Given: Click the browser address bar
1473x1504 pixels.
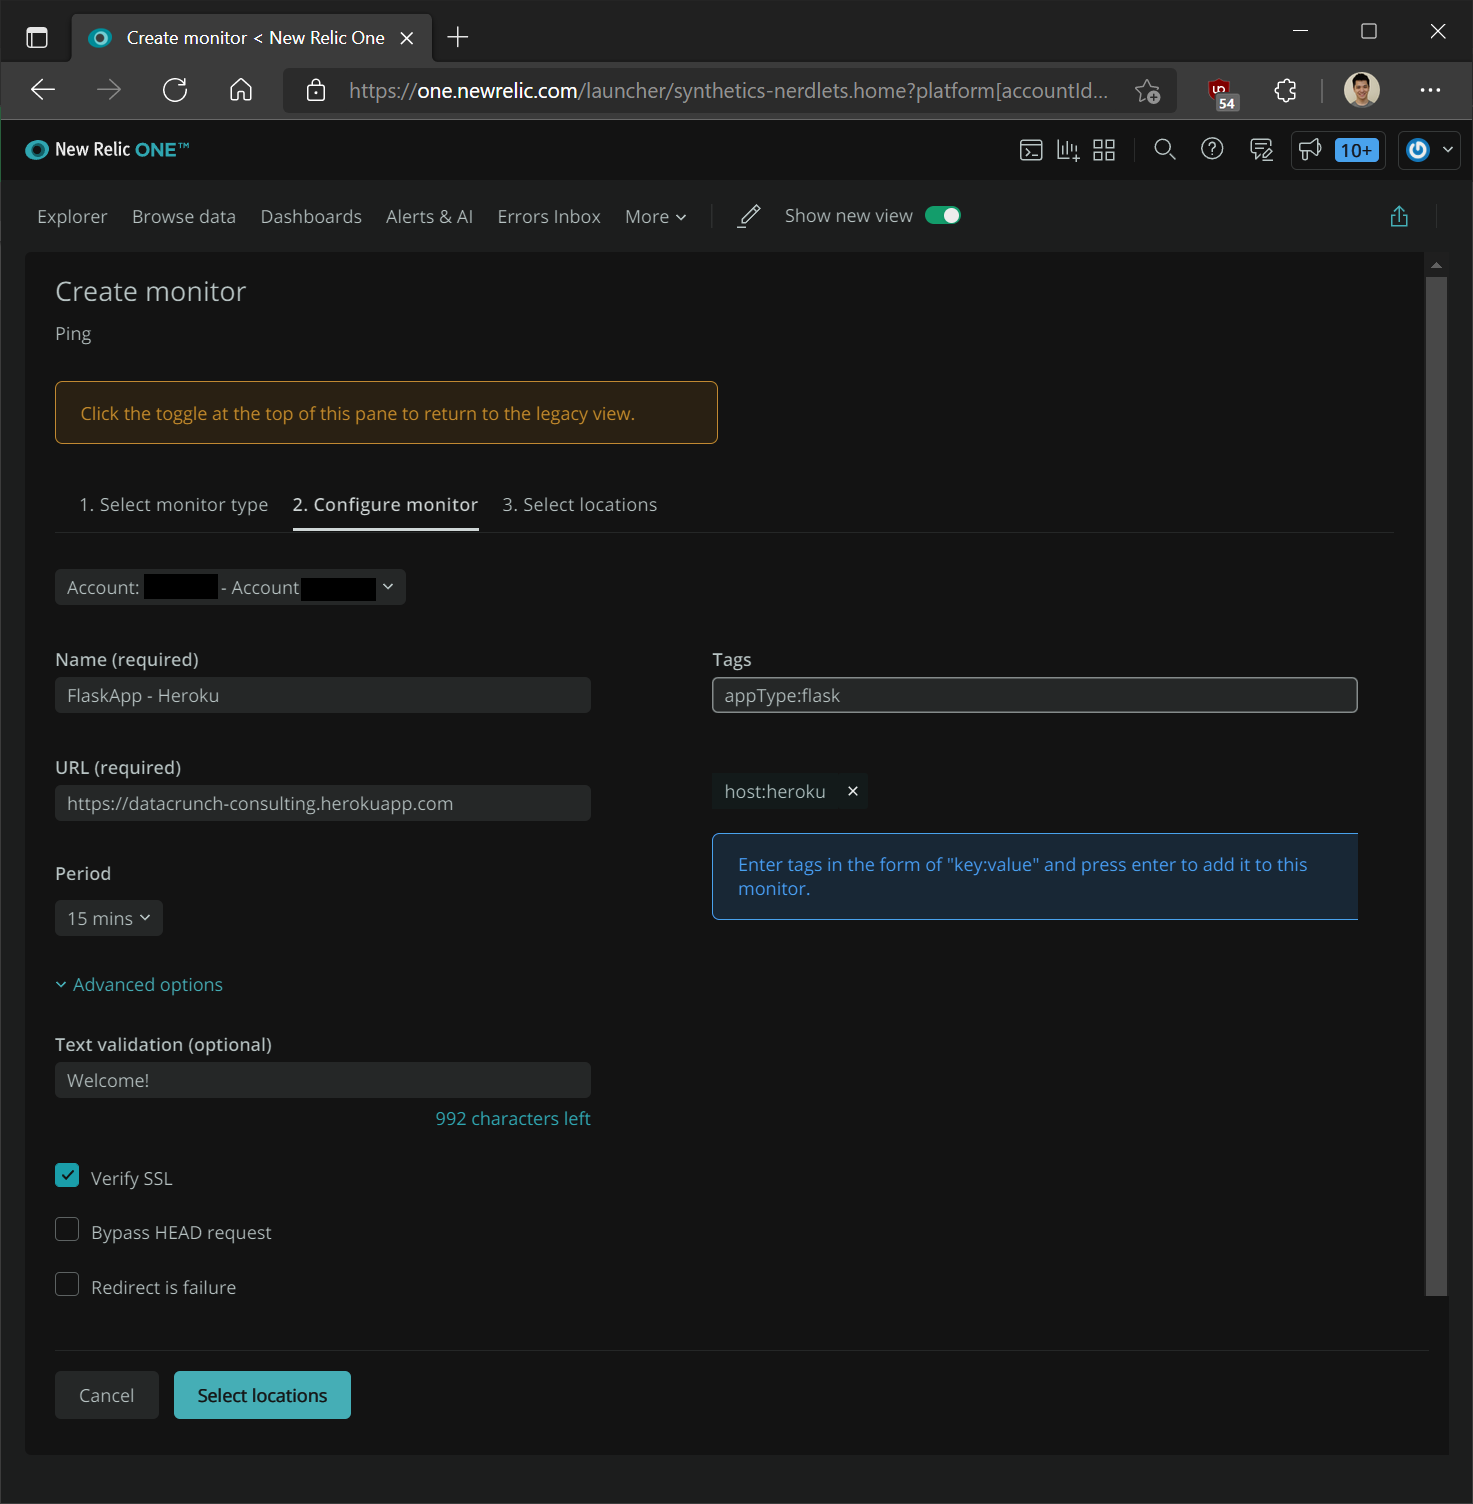Looking at the screenshot, I should (728, 91).
